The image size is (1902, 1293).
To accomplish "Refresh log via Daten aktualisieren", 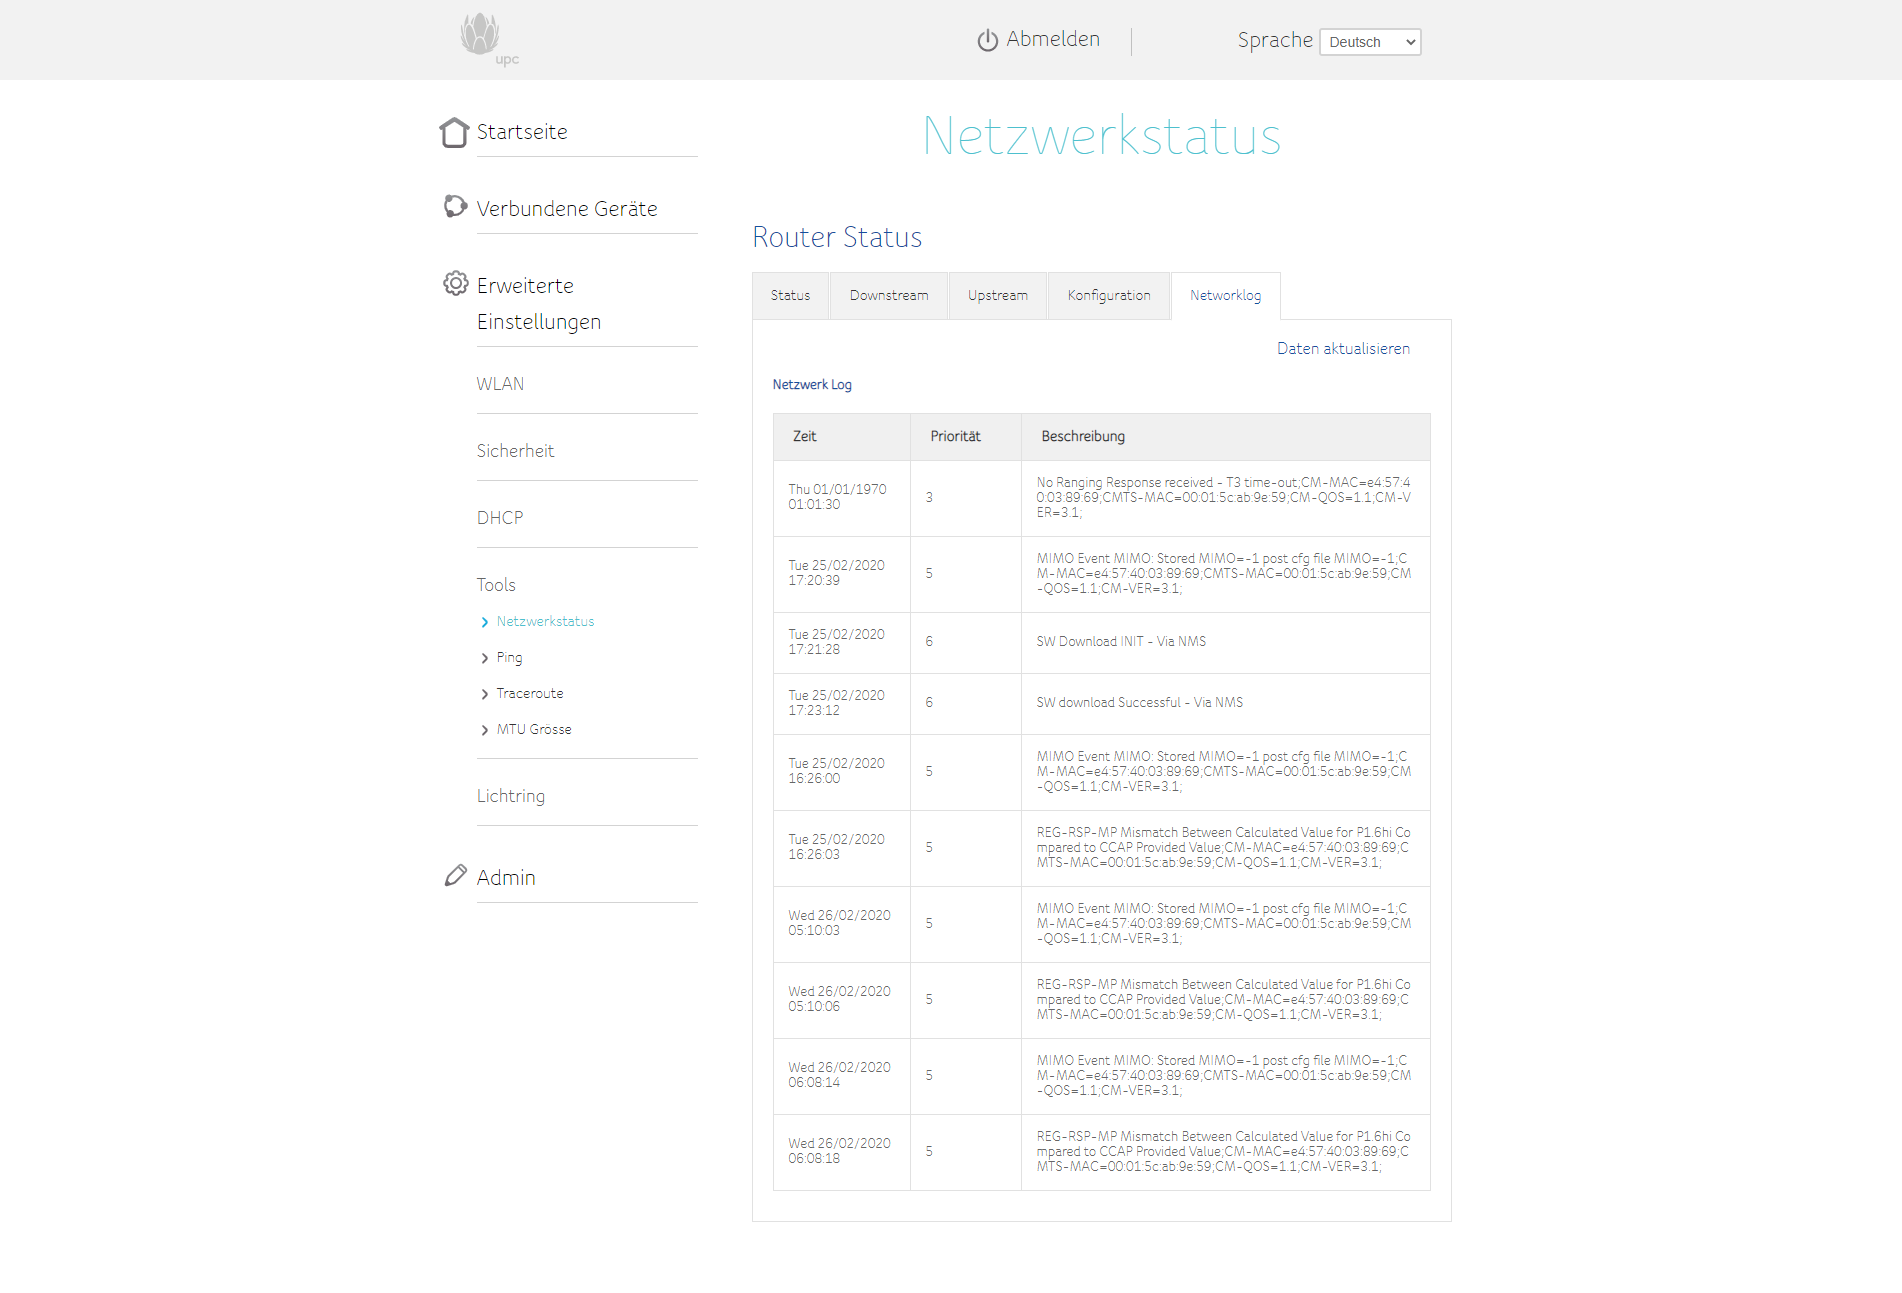I will [x=1342, y=349].
